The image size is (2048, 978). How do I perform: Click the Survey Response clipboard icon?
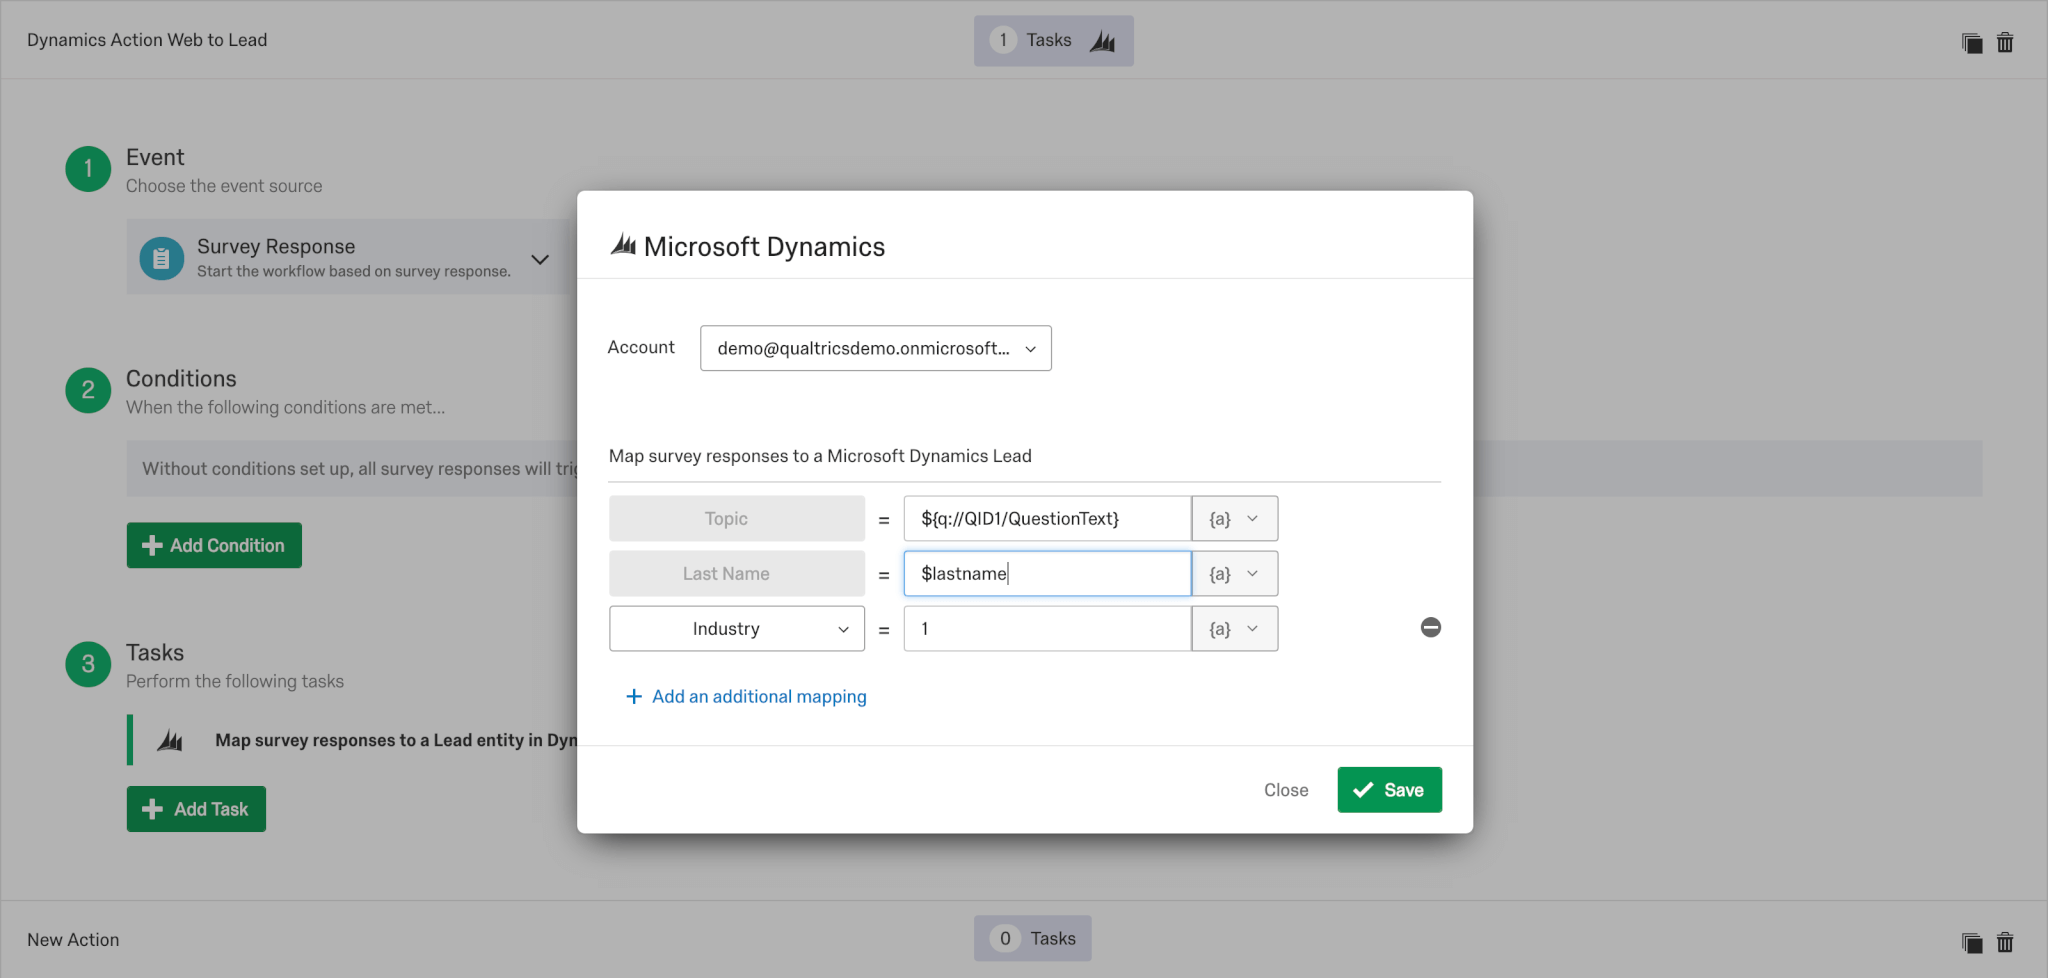click(x=161, y=259)
